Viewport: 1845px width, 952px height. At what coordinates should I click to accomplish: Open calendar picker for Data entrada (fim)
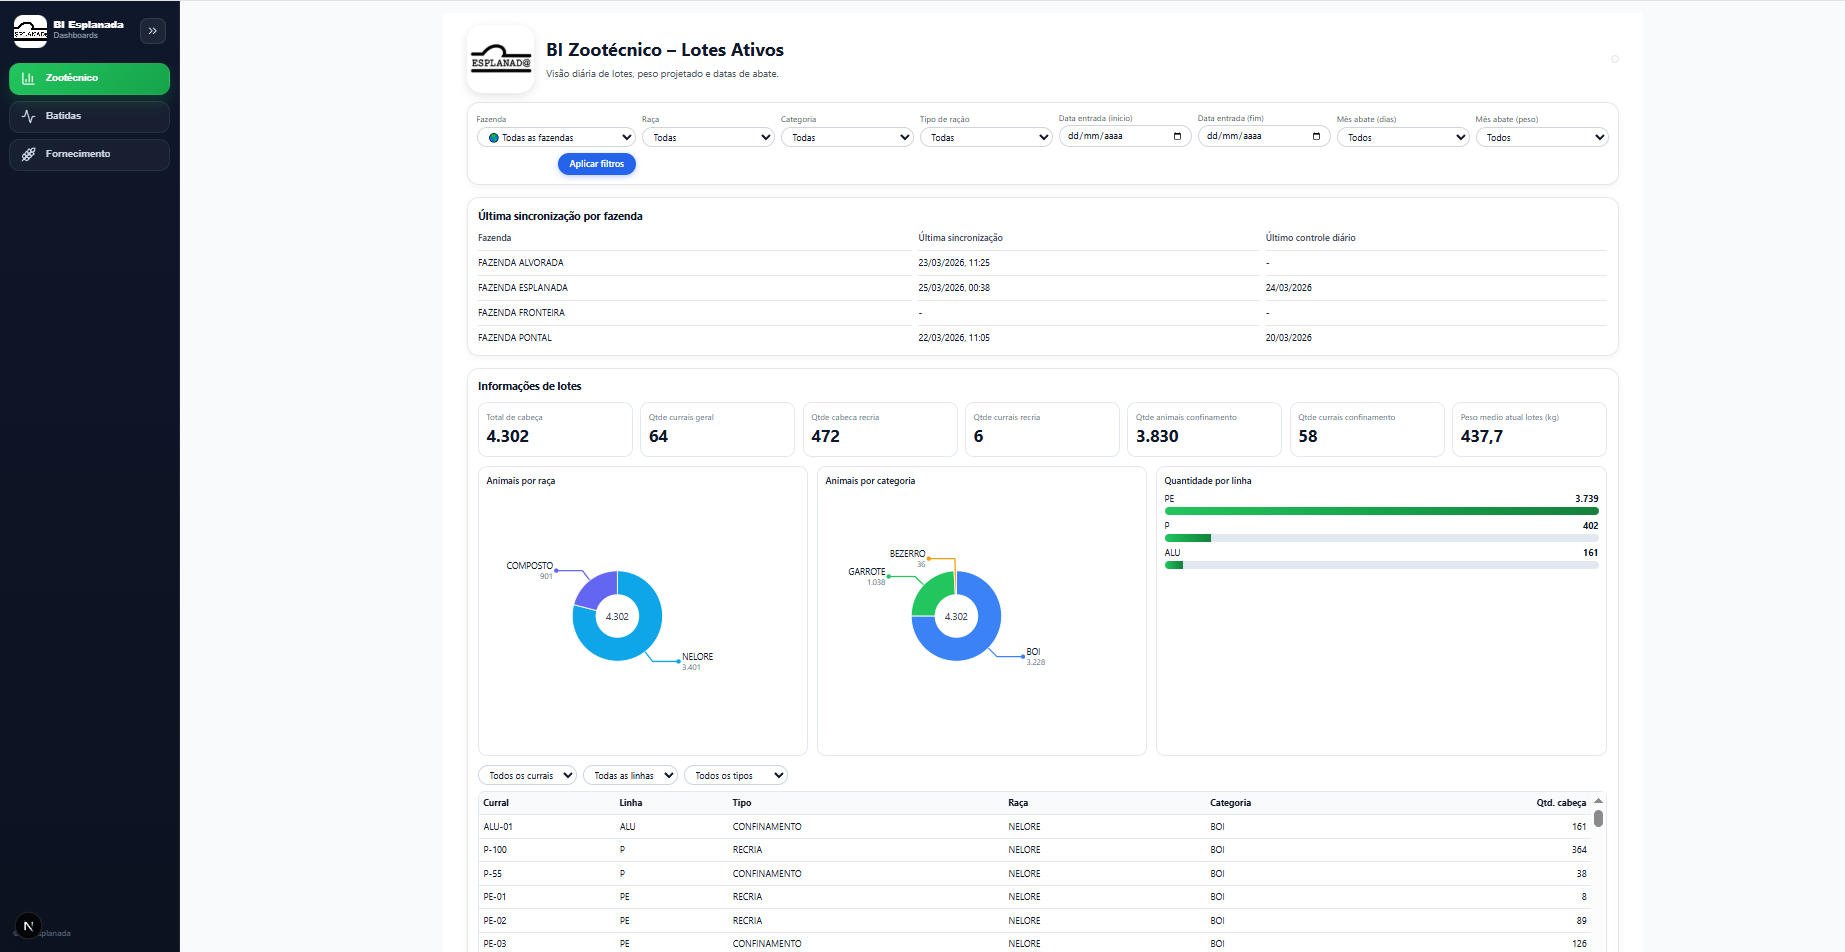1316,137
